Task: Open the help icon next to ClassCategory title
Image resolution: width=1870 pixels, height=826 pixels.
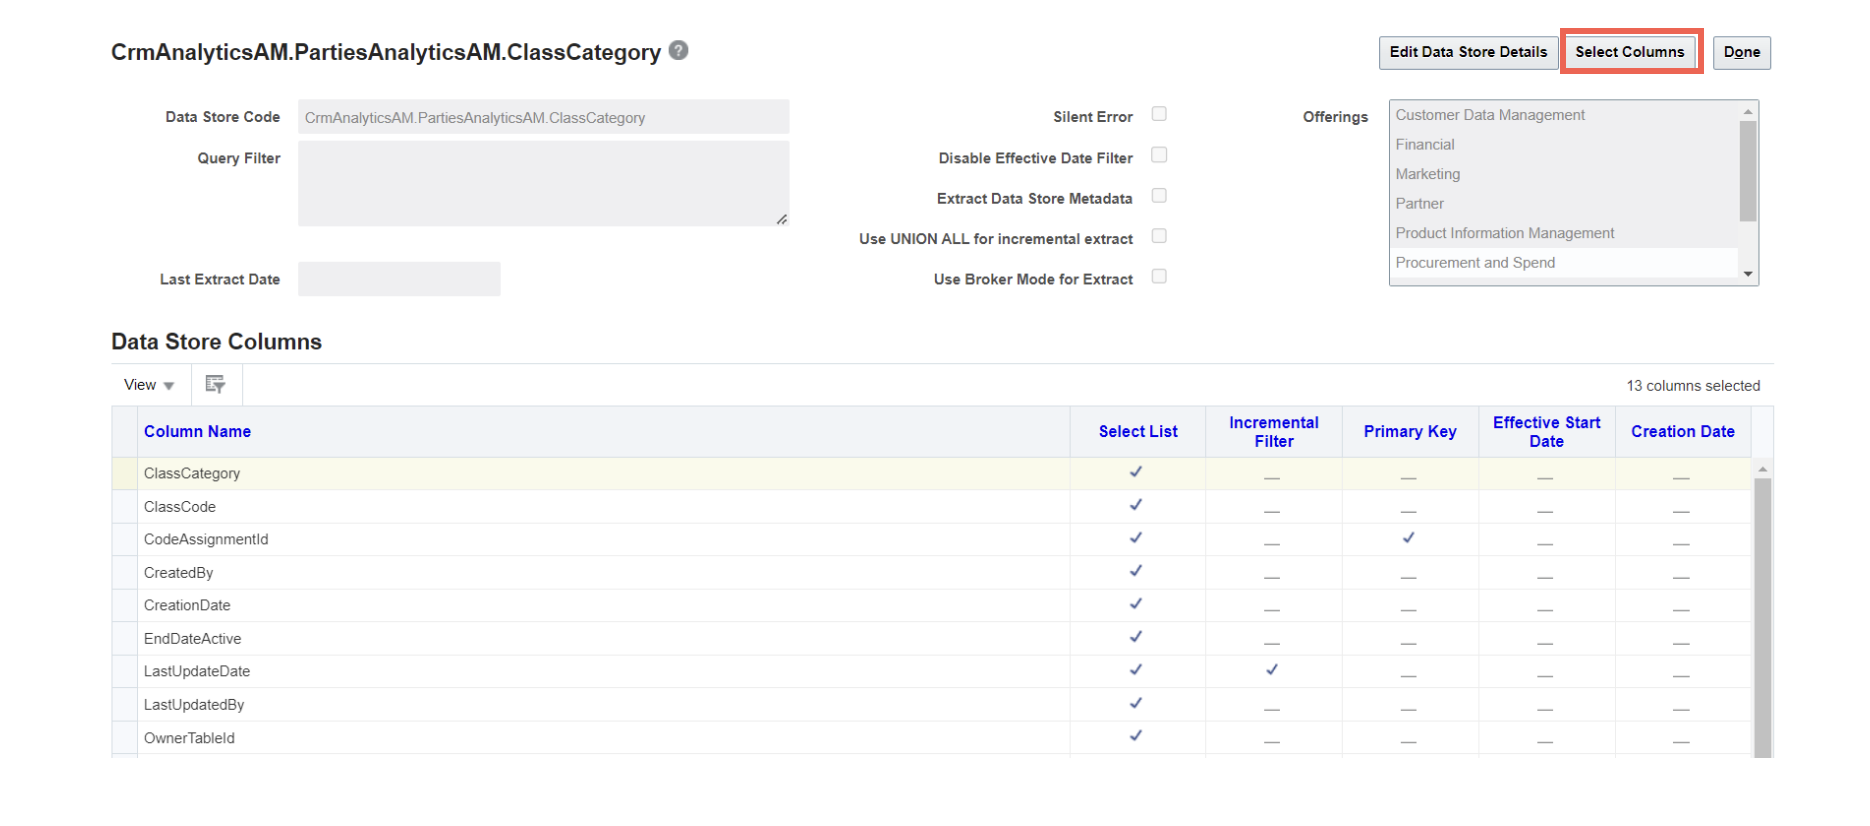Action: click(678, 50)
